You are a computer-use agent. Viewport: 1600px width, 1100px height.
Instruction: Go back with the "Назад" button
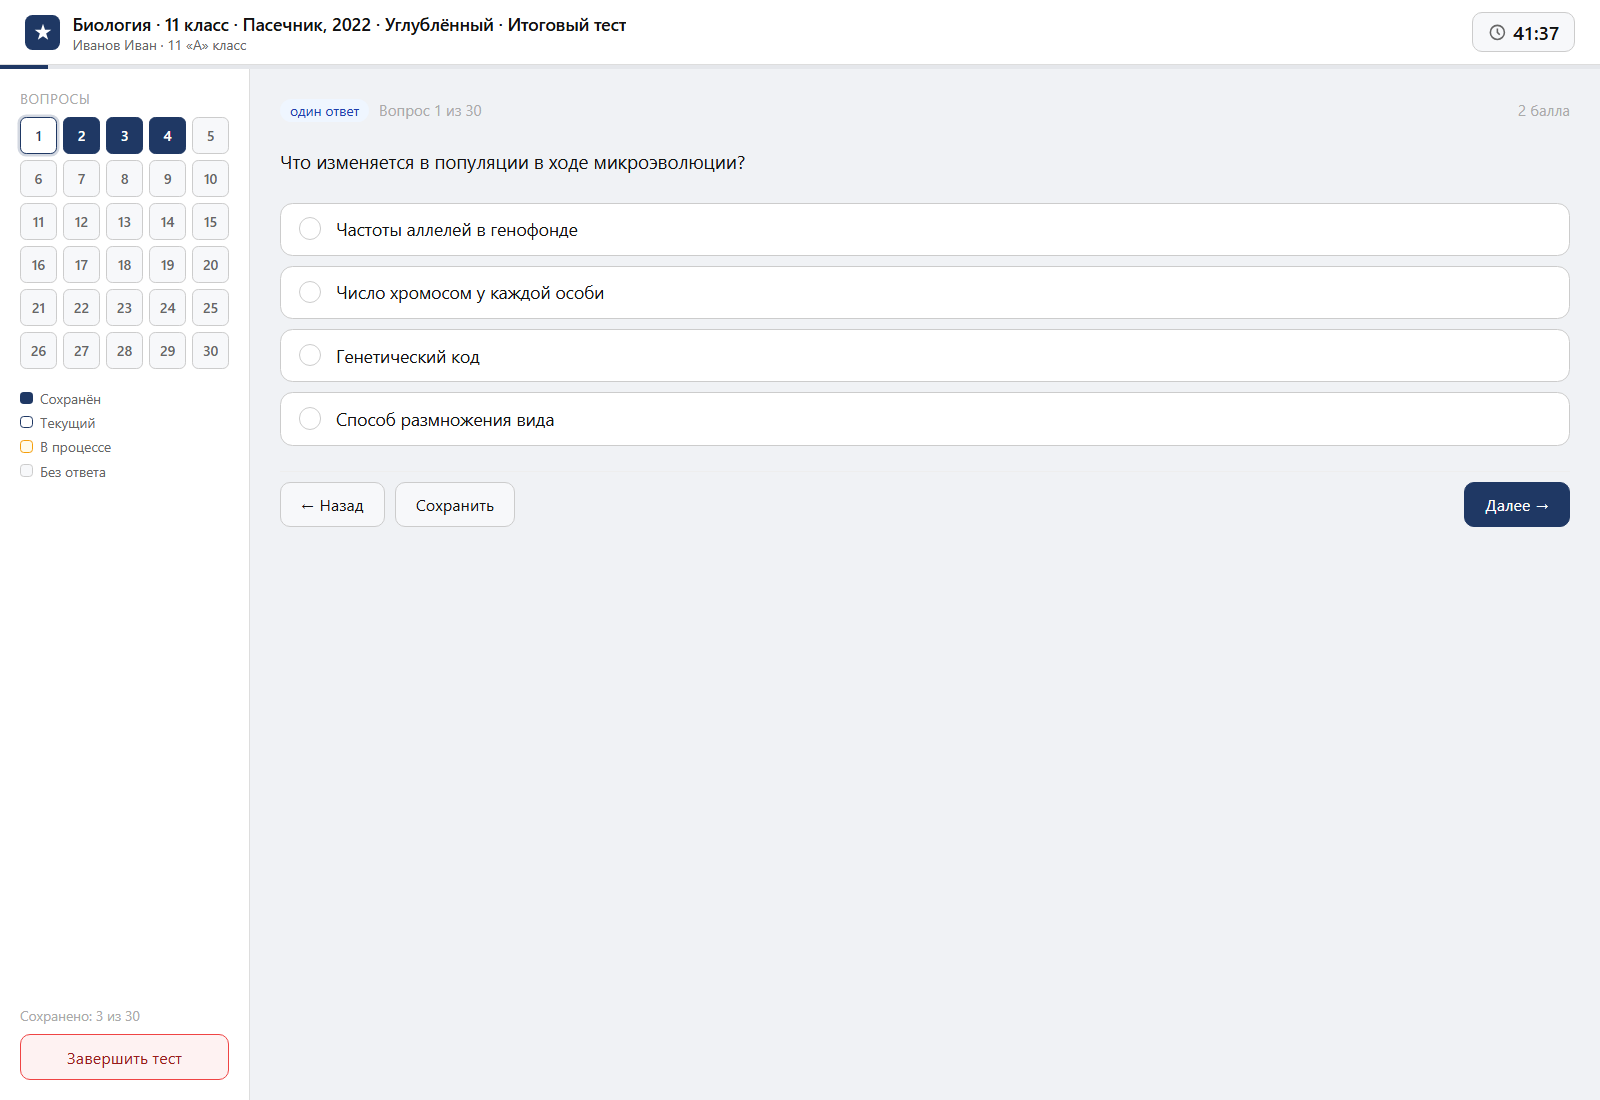coord(332,505)
